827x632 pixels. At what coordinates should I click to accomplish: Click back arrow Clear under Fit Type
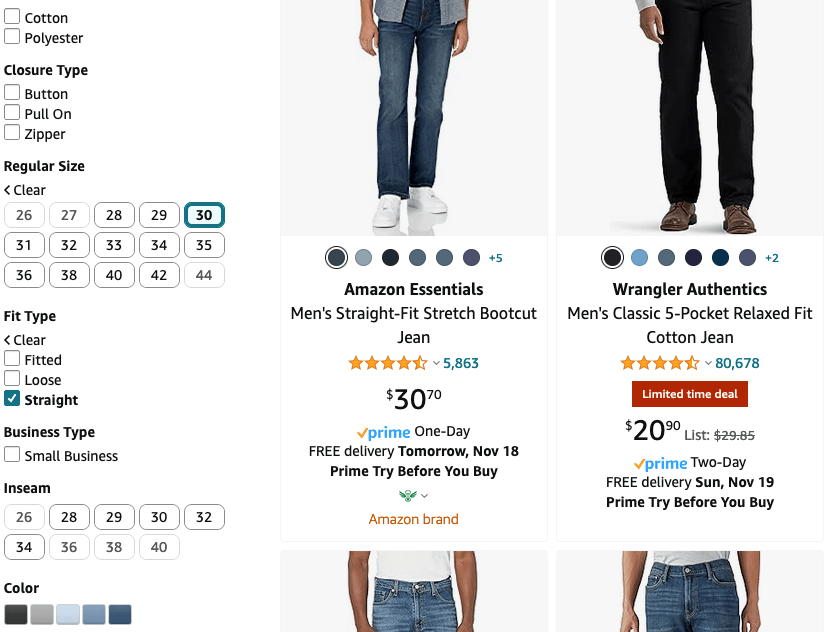click(x=25, y=340)
